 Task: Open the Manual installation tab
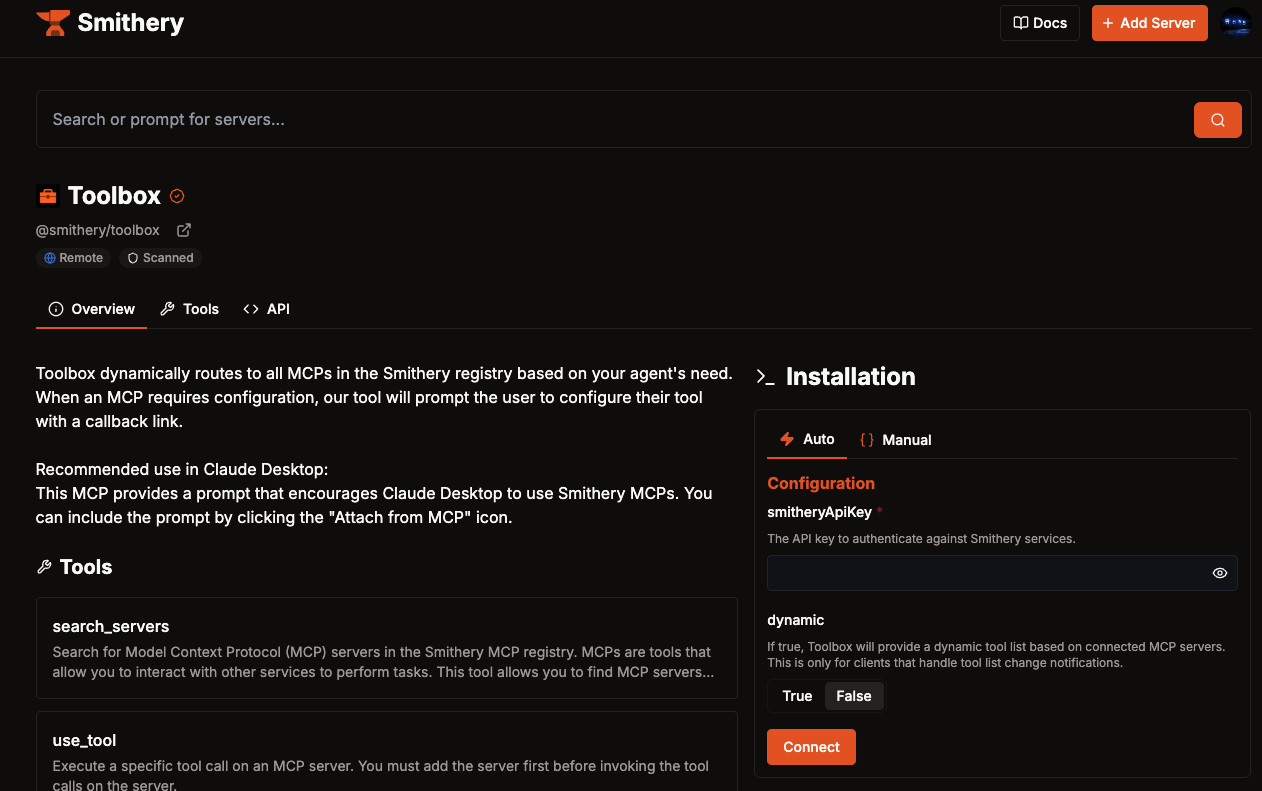coord(895,440)
